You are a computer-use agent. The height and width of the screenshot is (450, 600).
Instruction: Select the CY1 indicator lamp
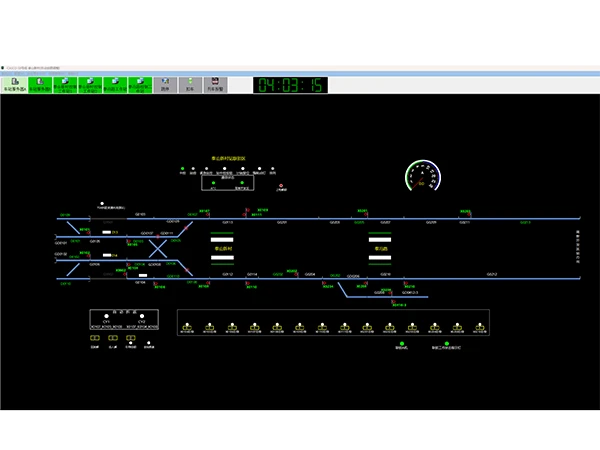(106, 317)
